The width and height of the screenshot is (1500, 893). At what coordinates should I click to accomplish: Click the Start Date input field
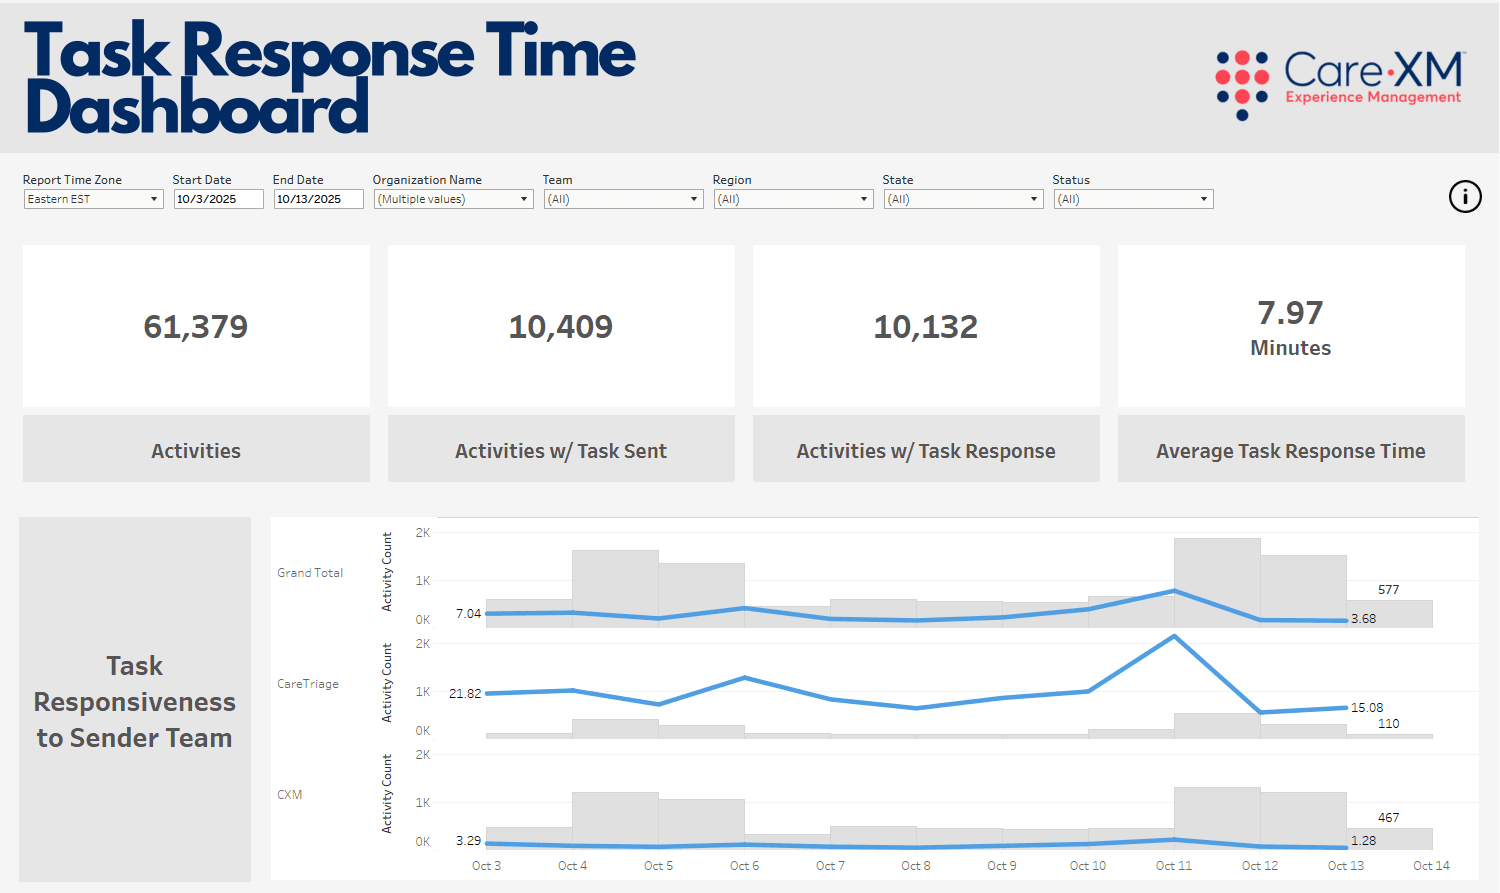tap(218, 199)
